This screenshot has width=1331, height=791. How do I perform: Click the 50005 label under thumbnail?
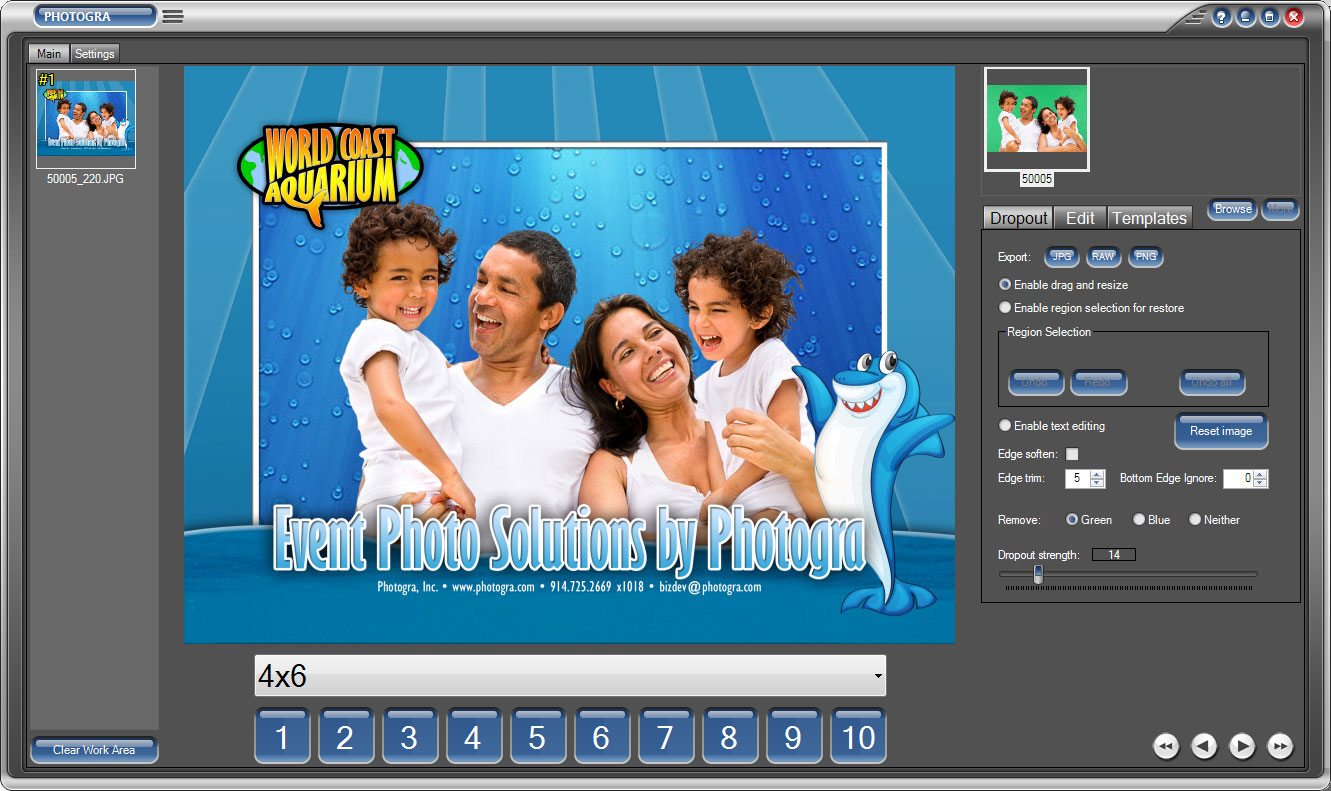[x=1037, y=180]
